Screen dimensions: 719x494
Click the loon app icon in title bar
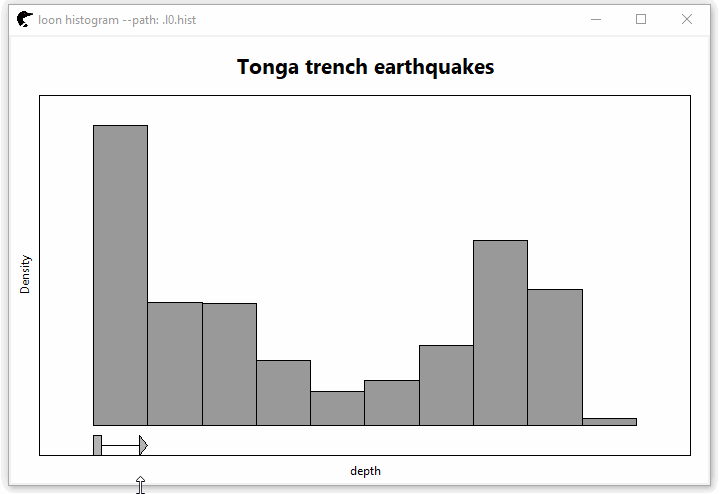coord(24,19)
